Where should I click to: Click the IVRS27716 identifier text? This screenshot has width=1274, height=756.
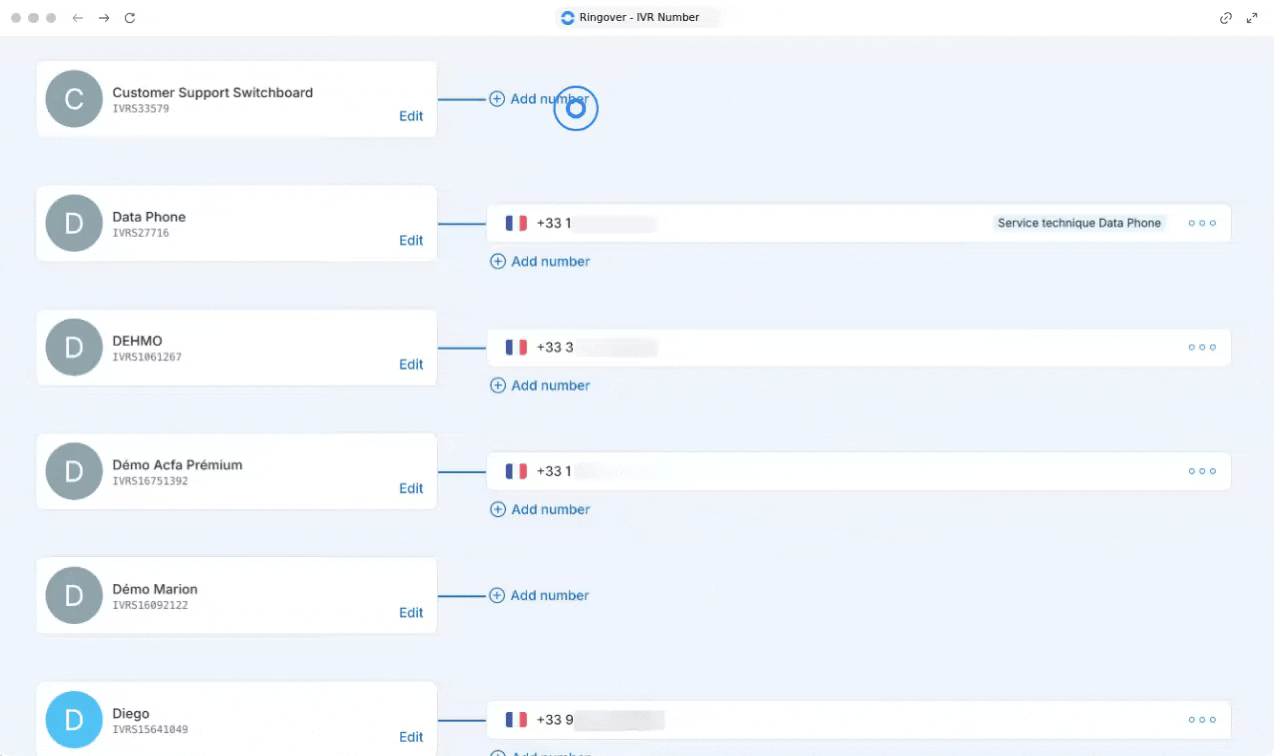[141, 233]
